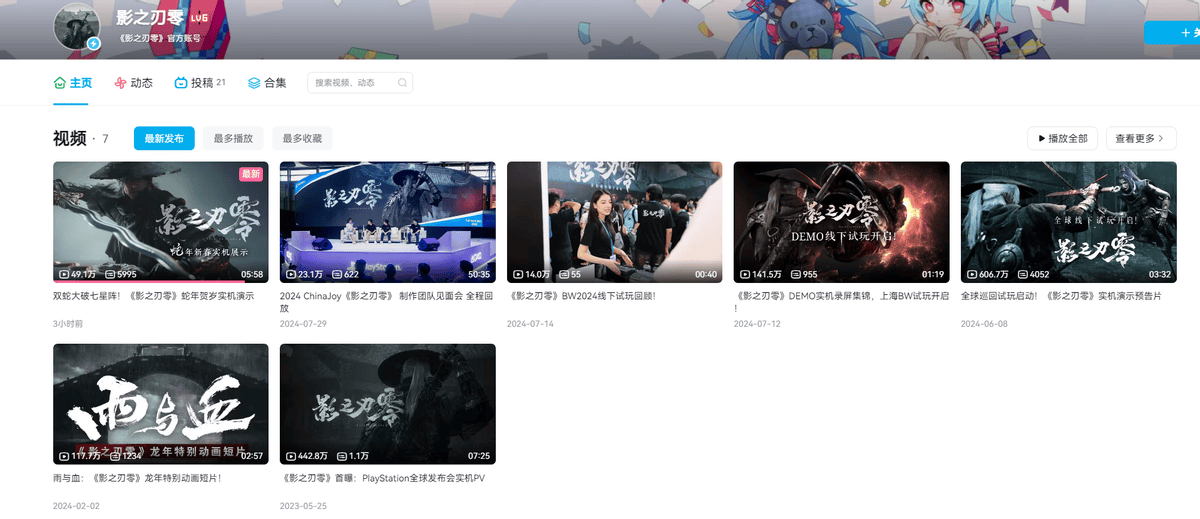Image resolution: width=1200 pixels, height=519 pixels.
Task: Click play count icon beside 442.8万
Action: click(x=291, y=456)
